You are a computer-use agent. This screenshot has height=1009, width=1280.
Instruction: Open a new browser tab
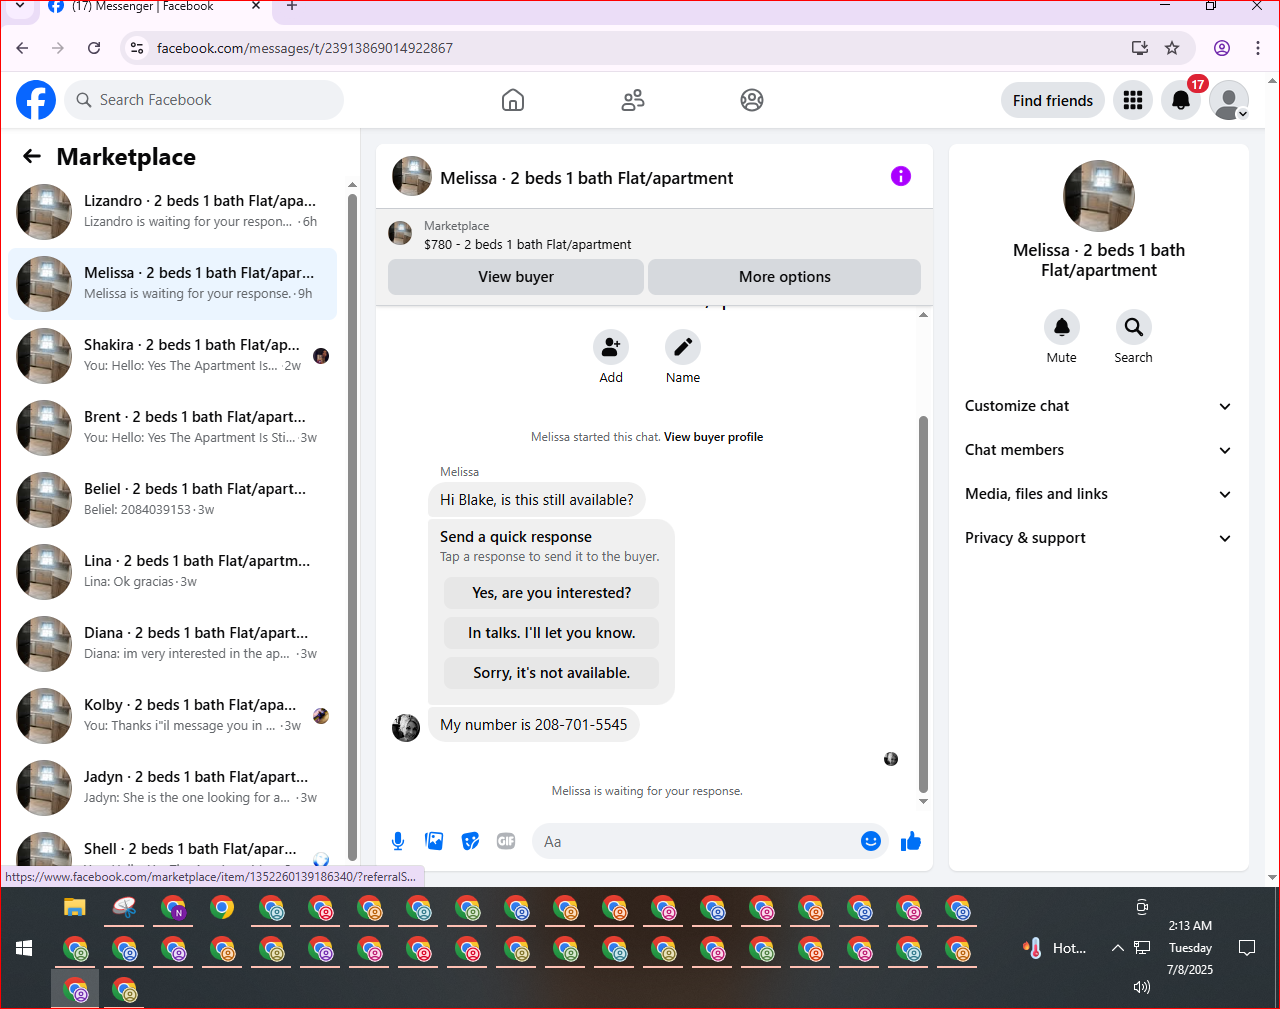[292, 6]
